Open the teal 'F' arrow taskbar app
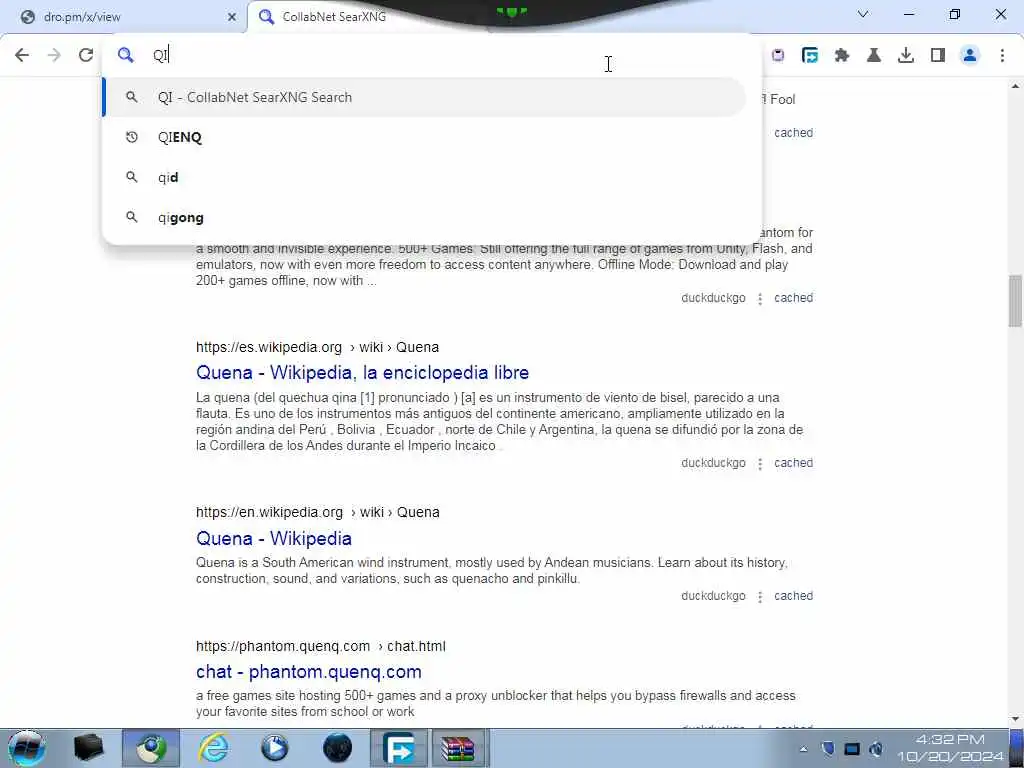The width and height of the screenshot is (1024, 768). coord(399,748)
